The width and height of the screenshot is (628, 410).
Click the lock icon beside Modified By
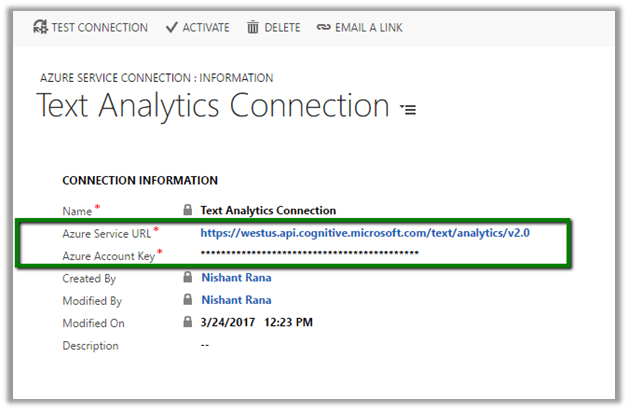(x=187, y=300)
